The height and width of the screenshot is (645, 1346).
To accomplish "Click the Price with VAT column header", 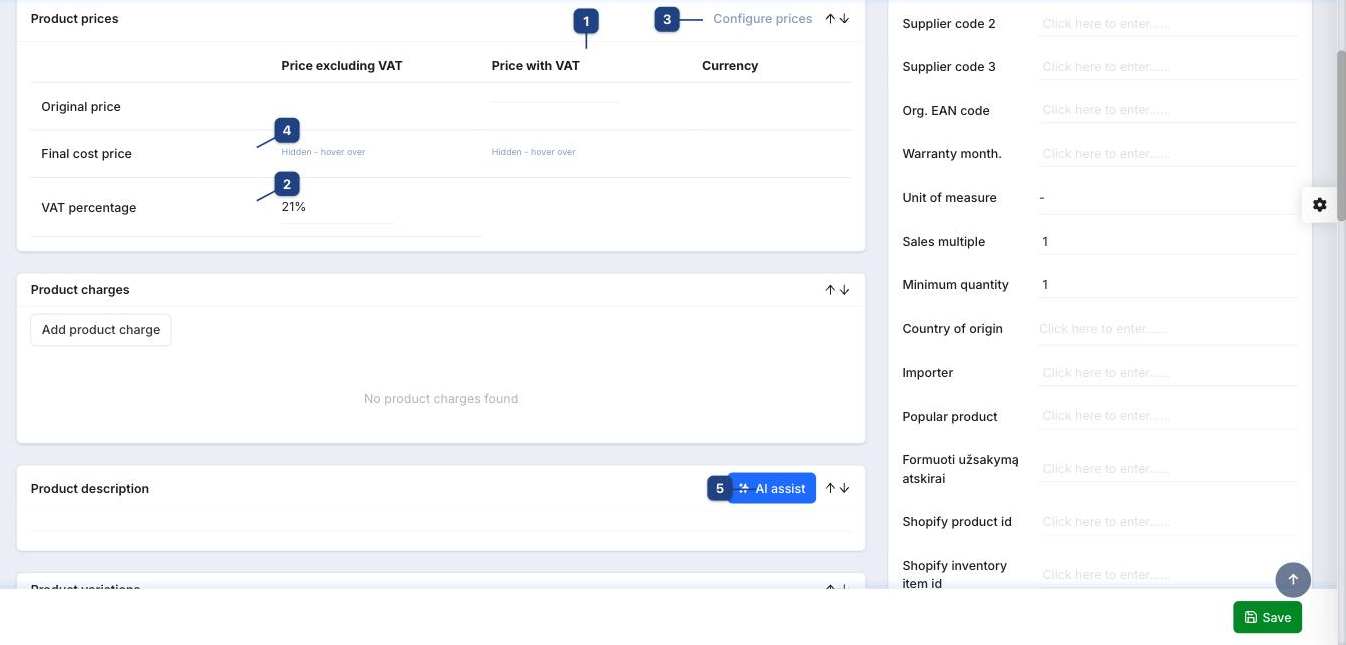I will 535,66.
